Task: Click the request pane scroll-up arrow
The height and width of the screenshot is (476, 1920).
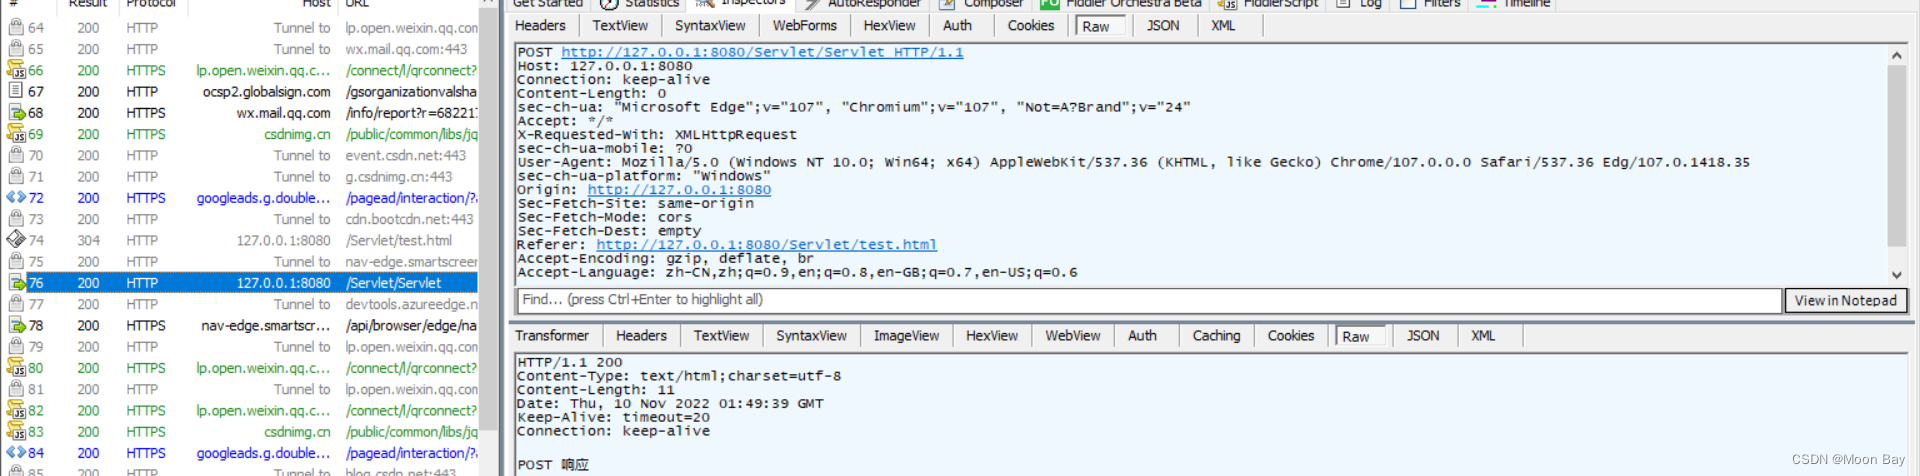Action: coord(1896,56)
